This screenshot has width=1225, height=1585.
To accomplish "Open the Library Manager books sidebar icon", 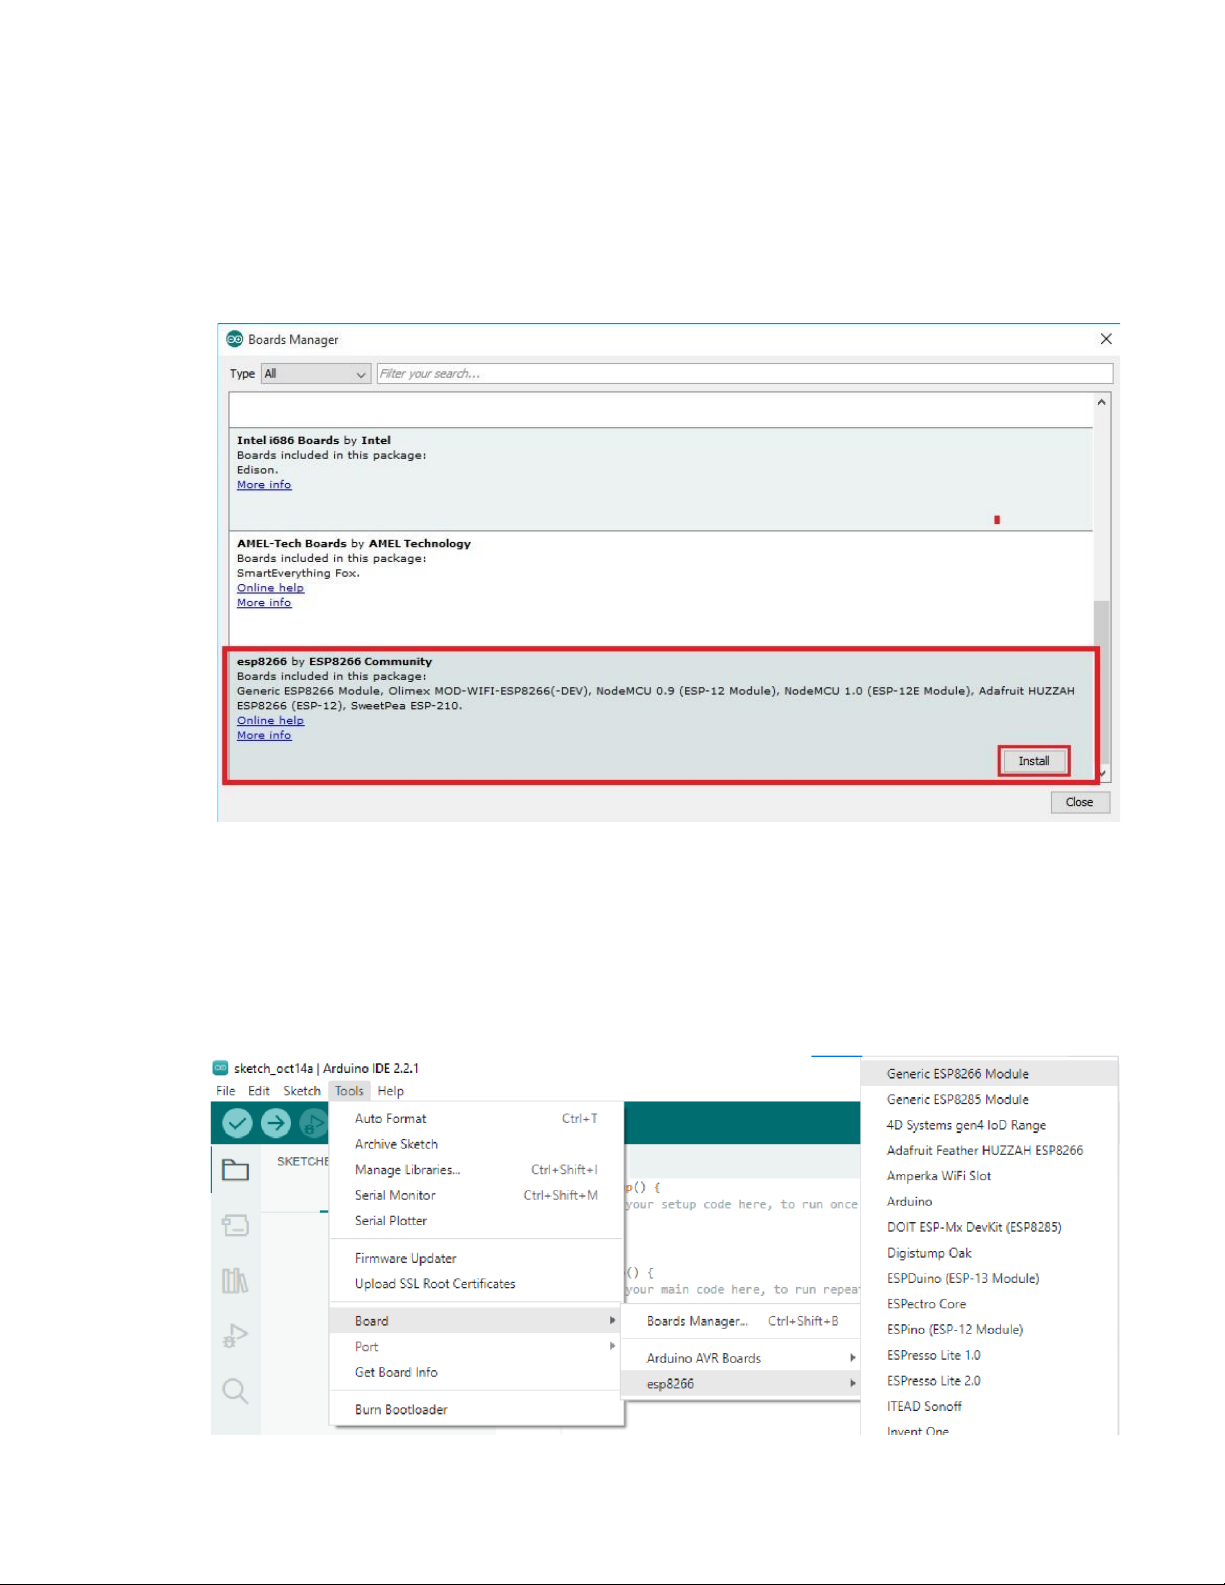I will click(235, 1280).
